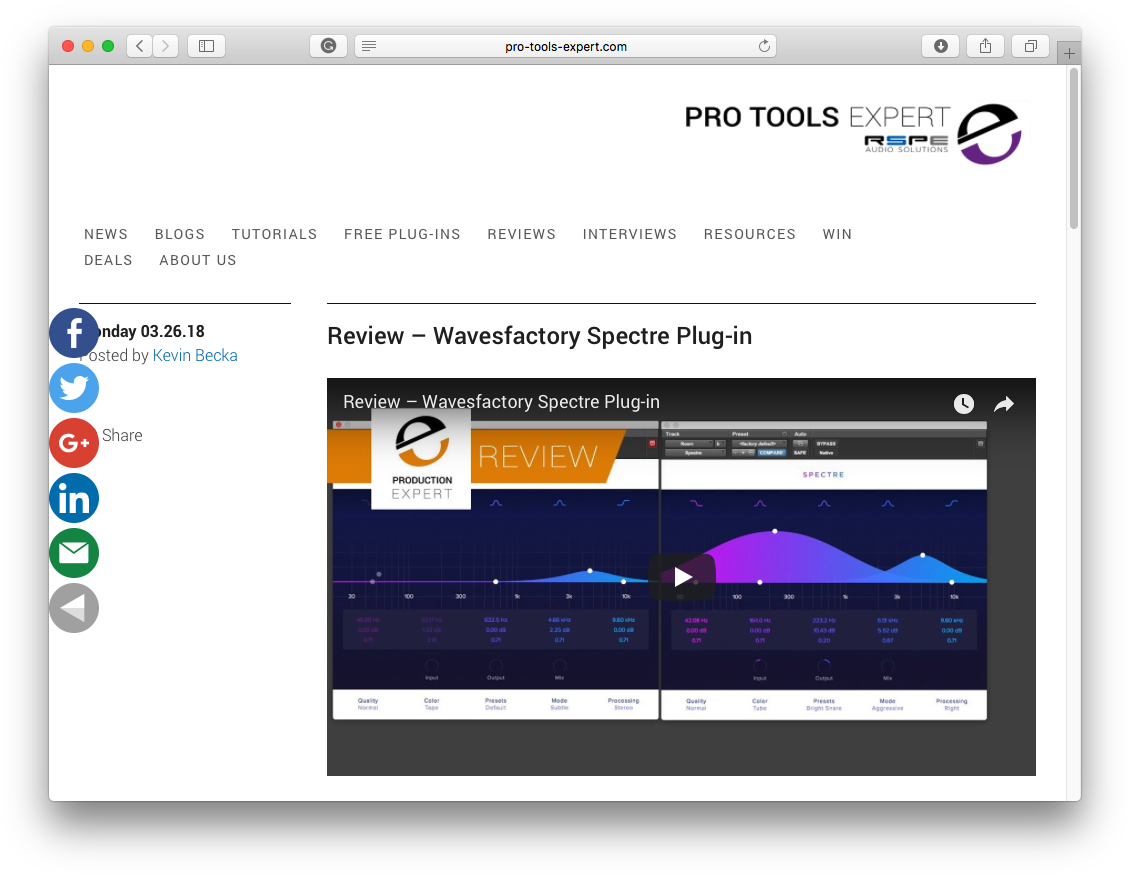Open the REVIEWS menu item
The height and width of the screenshot is (875, 1129).
521,234
